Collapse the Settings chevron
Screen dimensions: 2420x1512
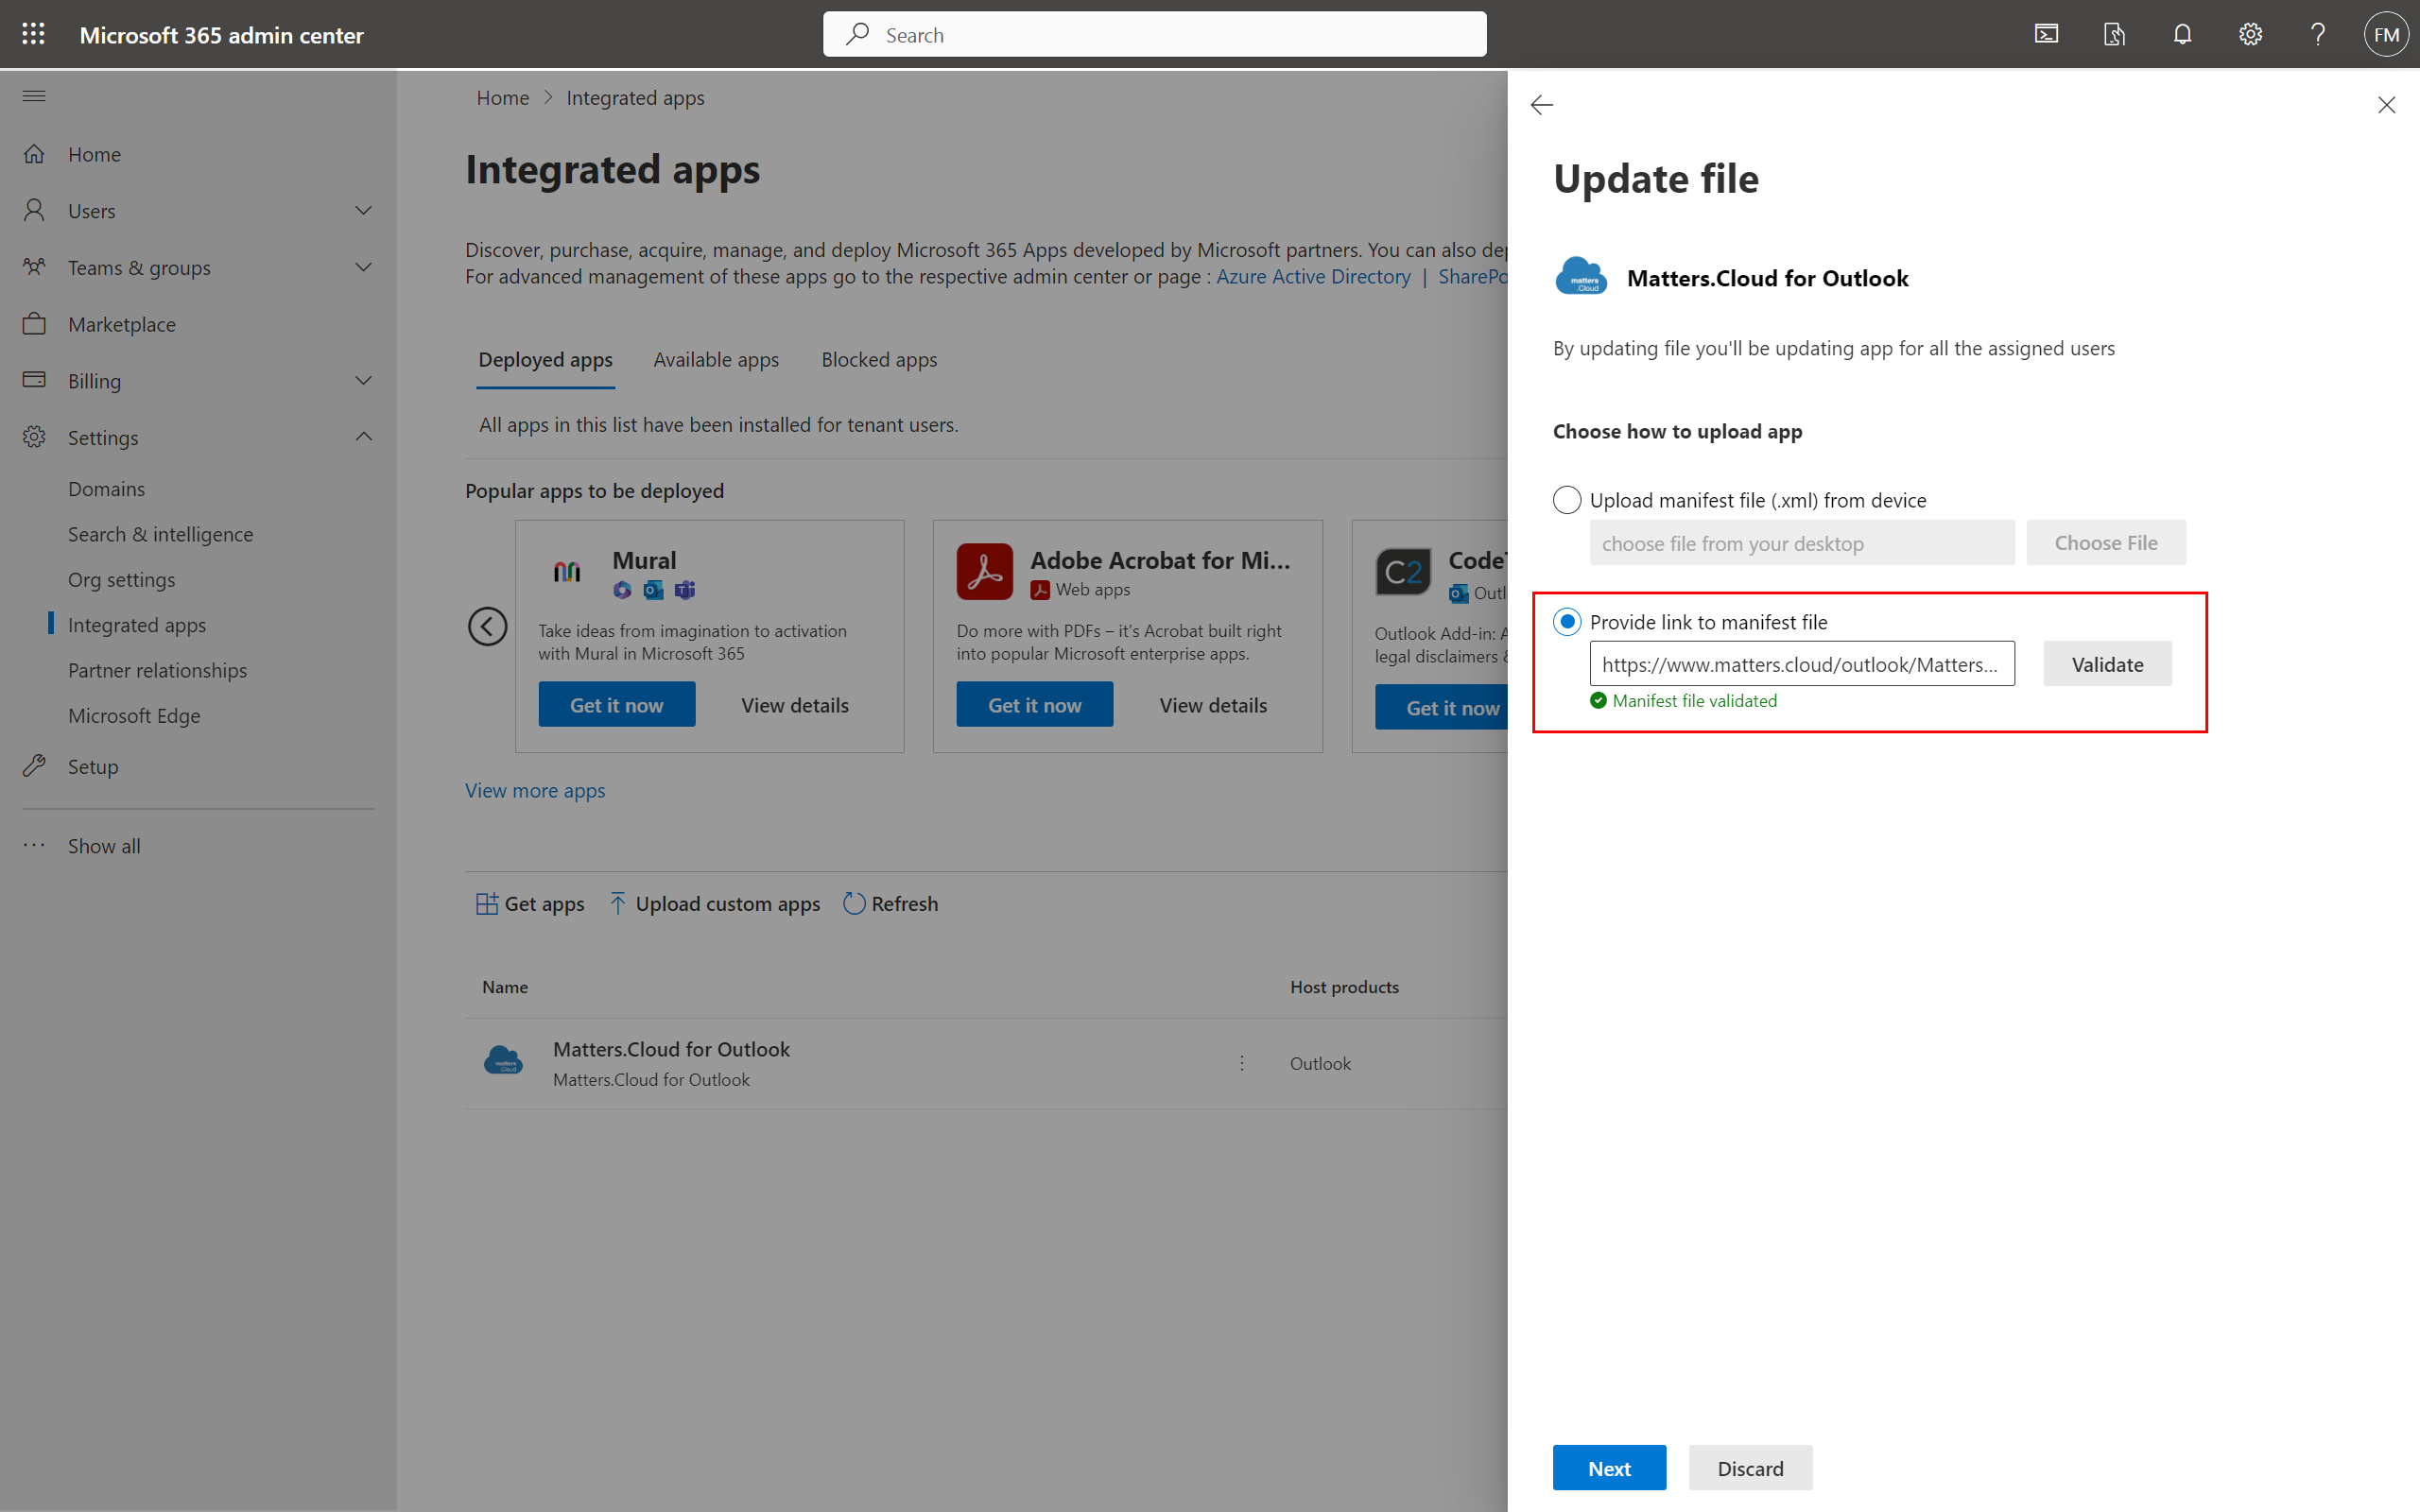(x=364, y=437)
